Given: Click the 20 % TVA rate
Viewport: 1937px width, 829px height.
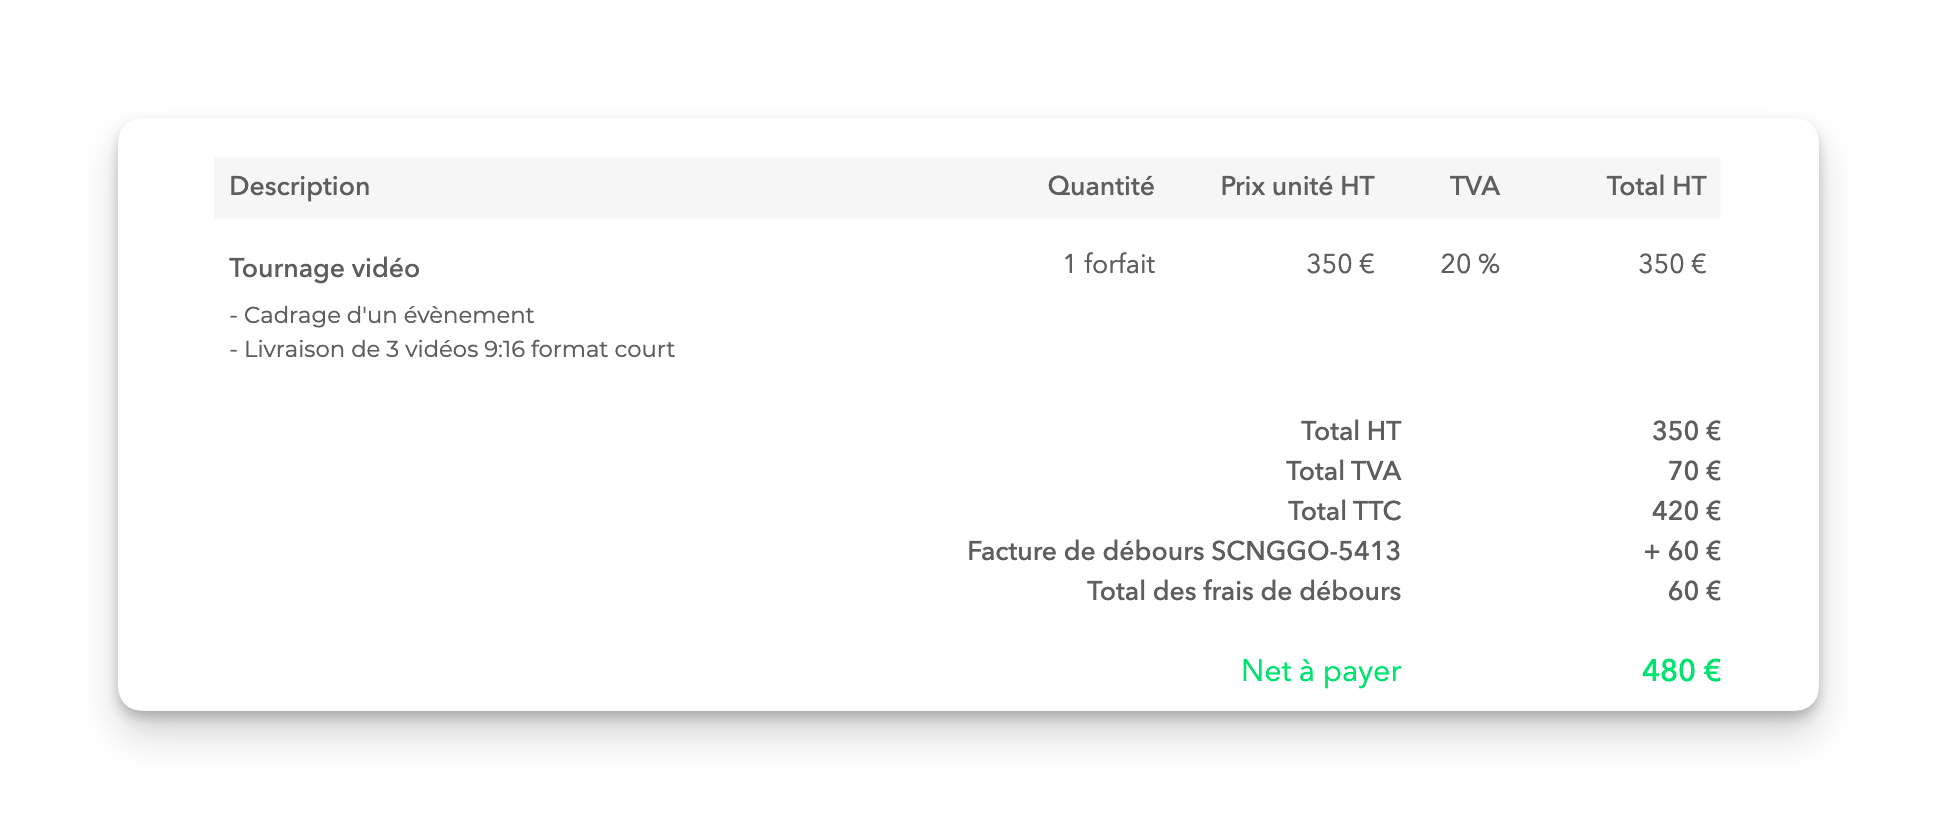Looking at the screenshot, I should pyautogui.click(x=1470, y=264).
